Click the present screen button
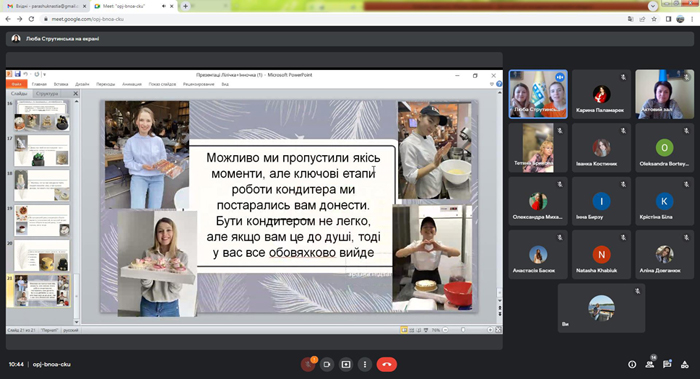 click(346, 364)
